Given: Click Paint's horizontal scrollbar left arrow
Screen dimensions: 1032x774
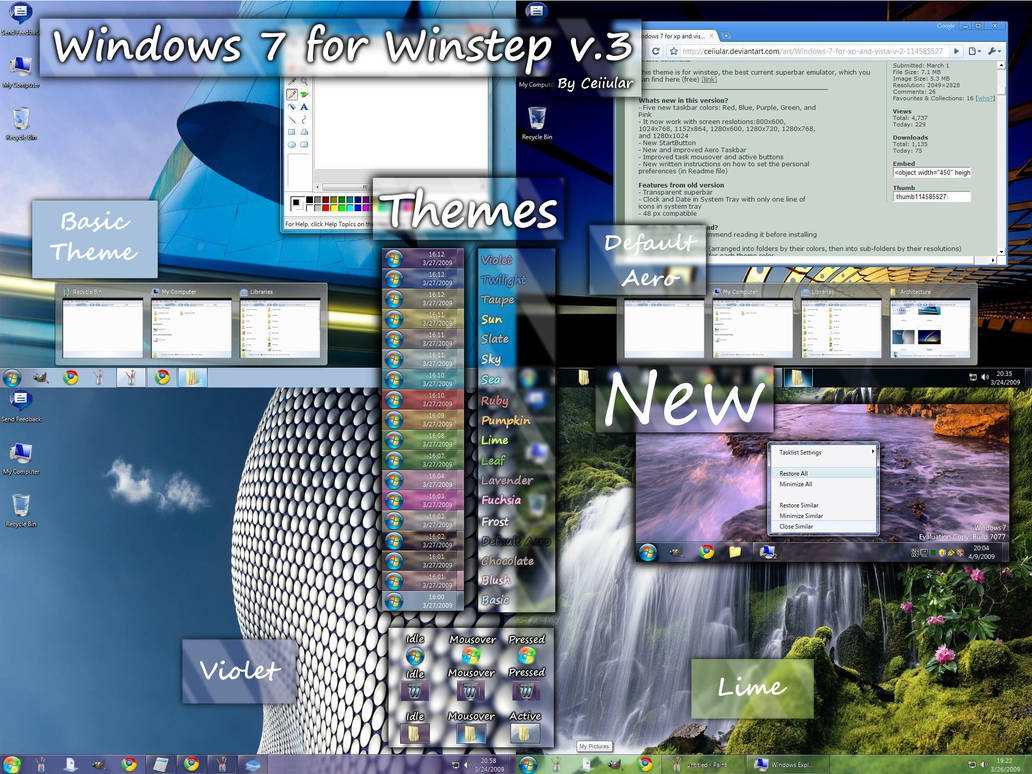Looking at the screenshot, I should (317, 187).
